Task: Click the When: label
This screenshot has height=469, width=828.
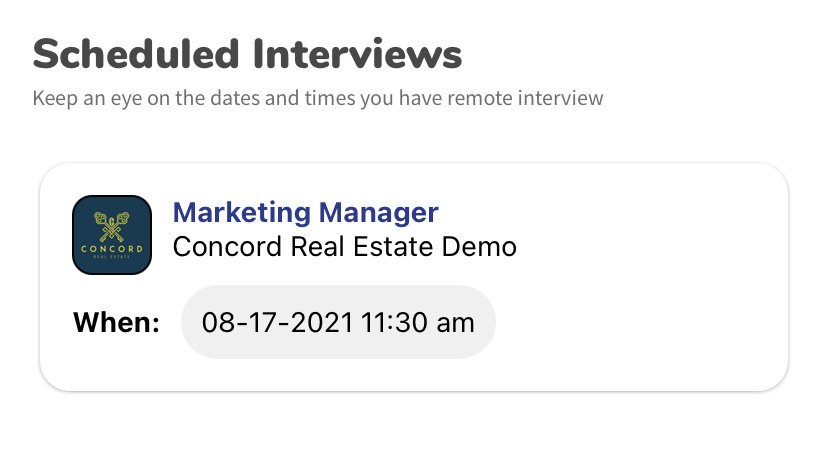Action: pos(116,322)
